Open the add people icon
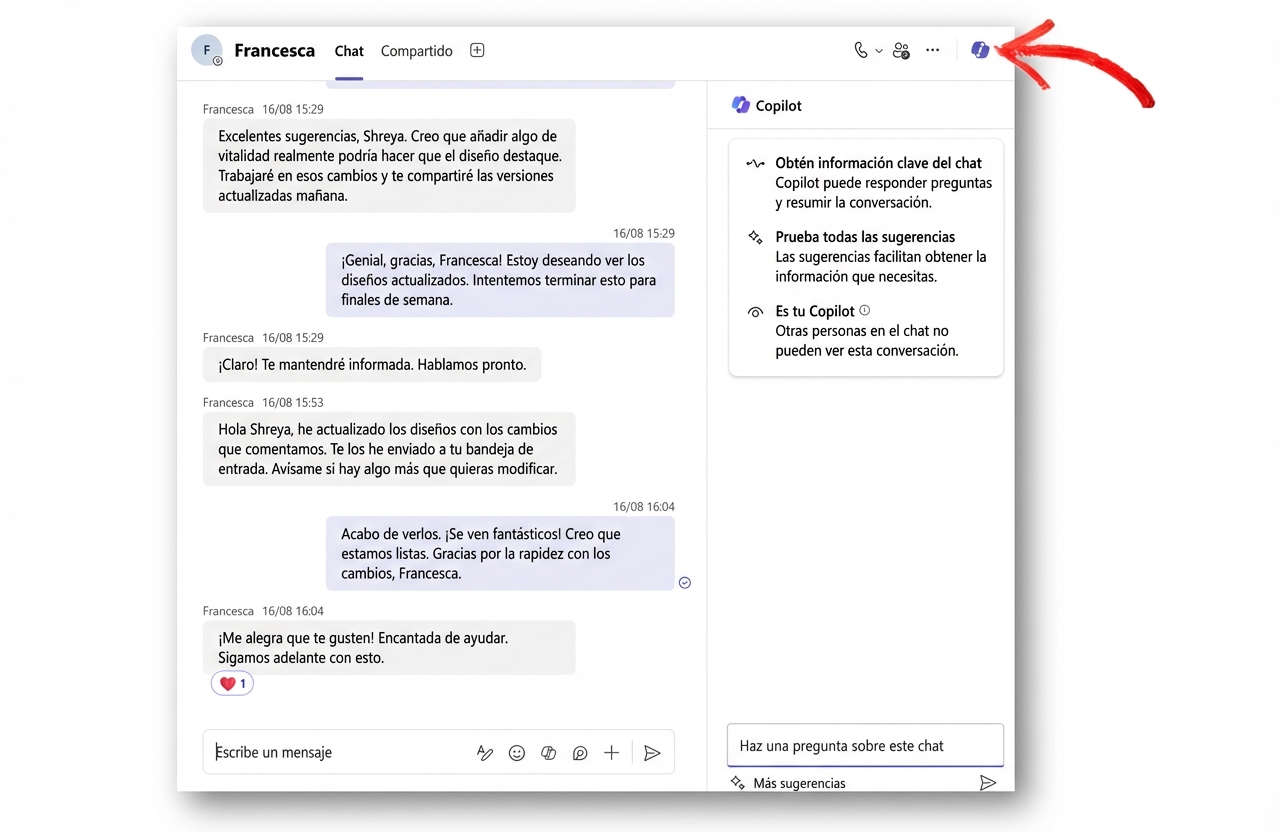The height and width of the screenshot is (832, 1280). [x=901, y=49]
